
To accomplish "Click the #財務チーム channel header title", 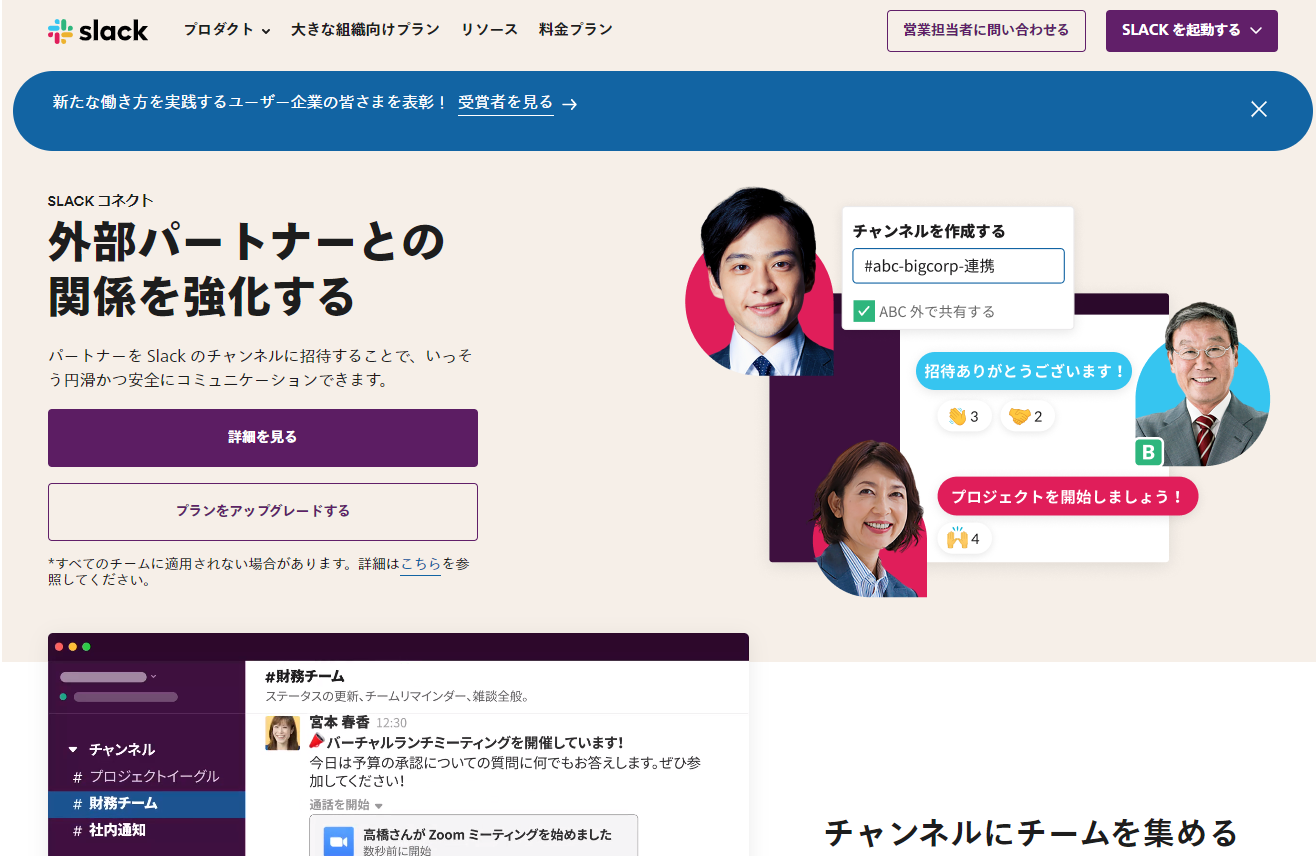I will 304,677.
